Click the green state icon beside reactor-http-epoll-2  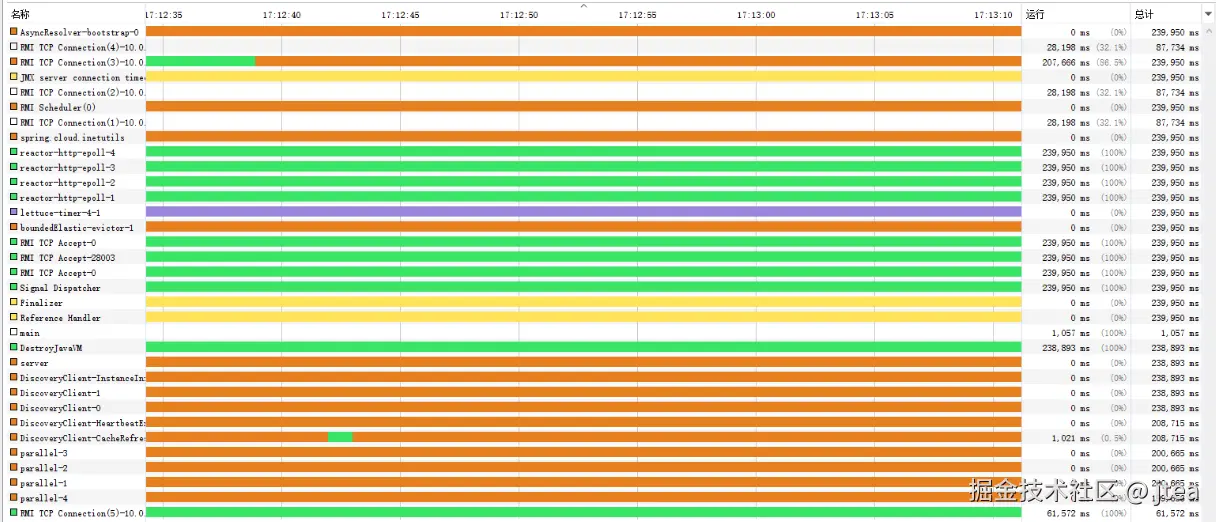click(14, 182)
